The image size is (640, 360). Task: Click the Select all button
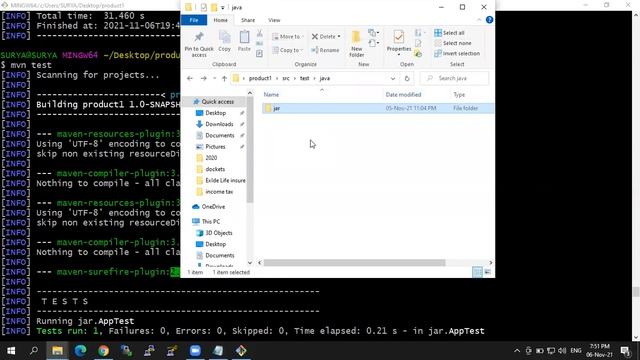[449, 33]
